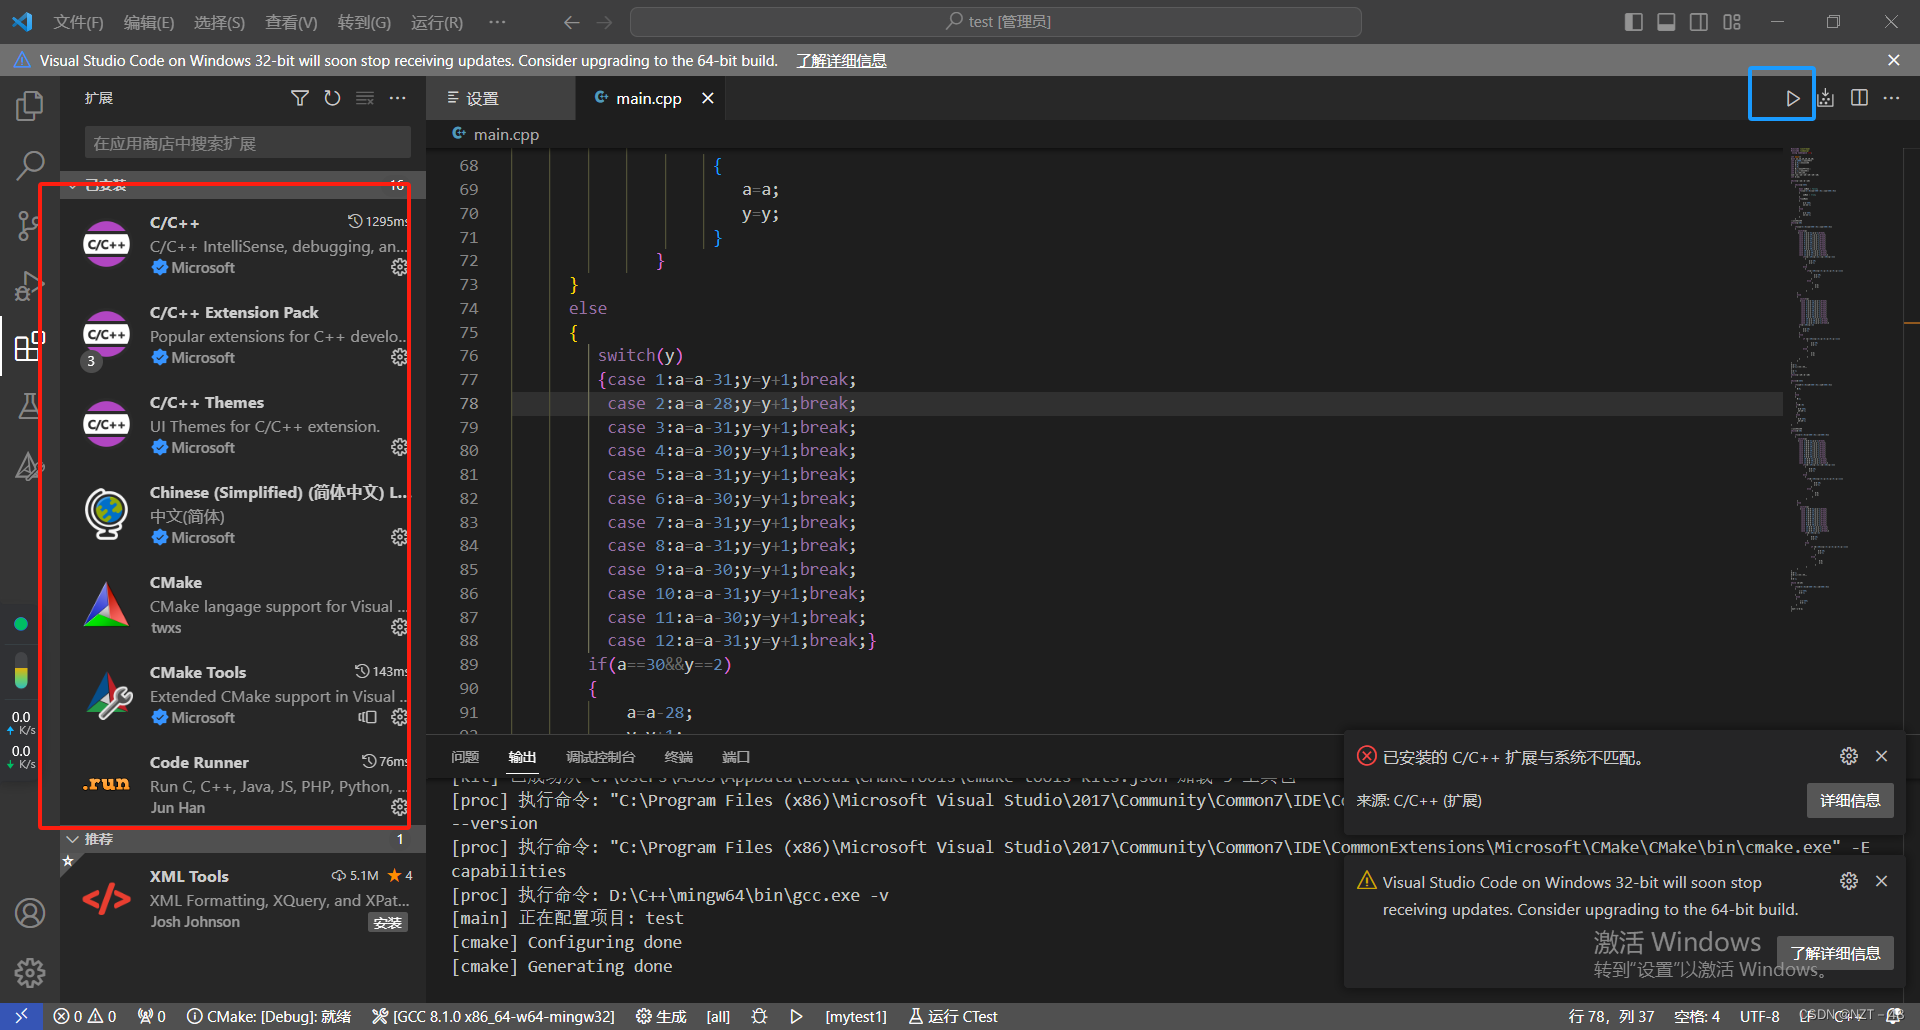This screenshot has width=1920, height=1030.
Task: Open the Edit menu
Action: pyautogui.click(x=149, y=22)
